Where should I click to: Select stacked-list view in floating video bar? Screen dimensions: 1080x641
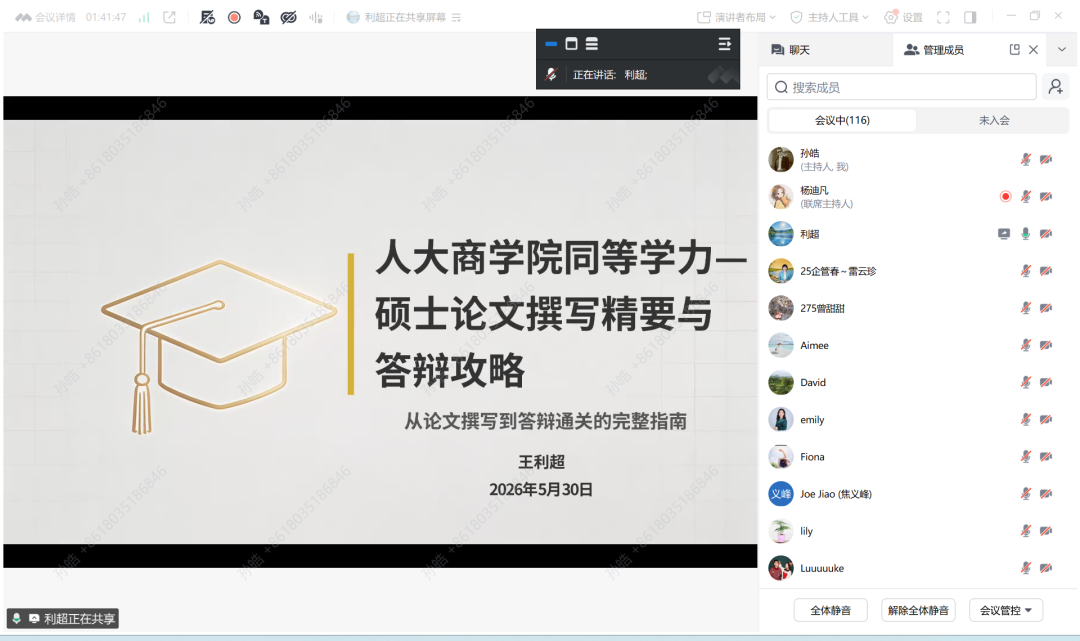click(592, 43)
